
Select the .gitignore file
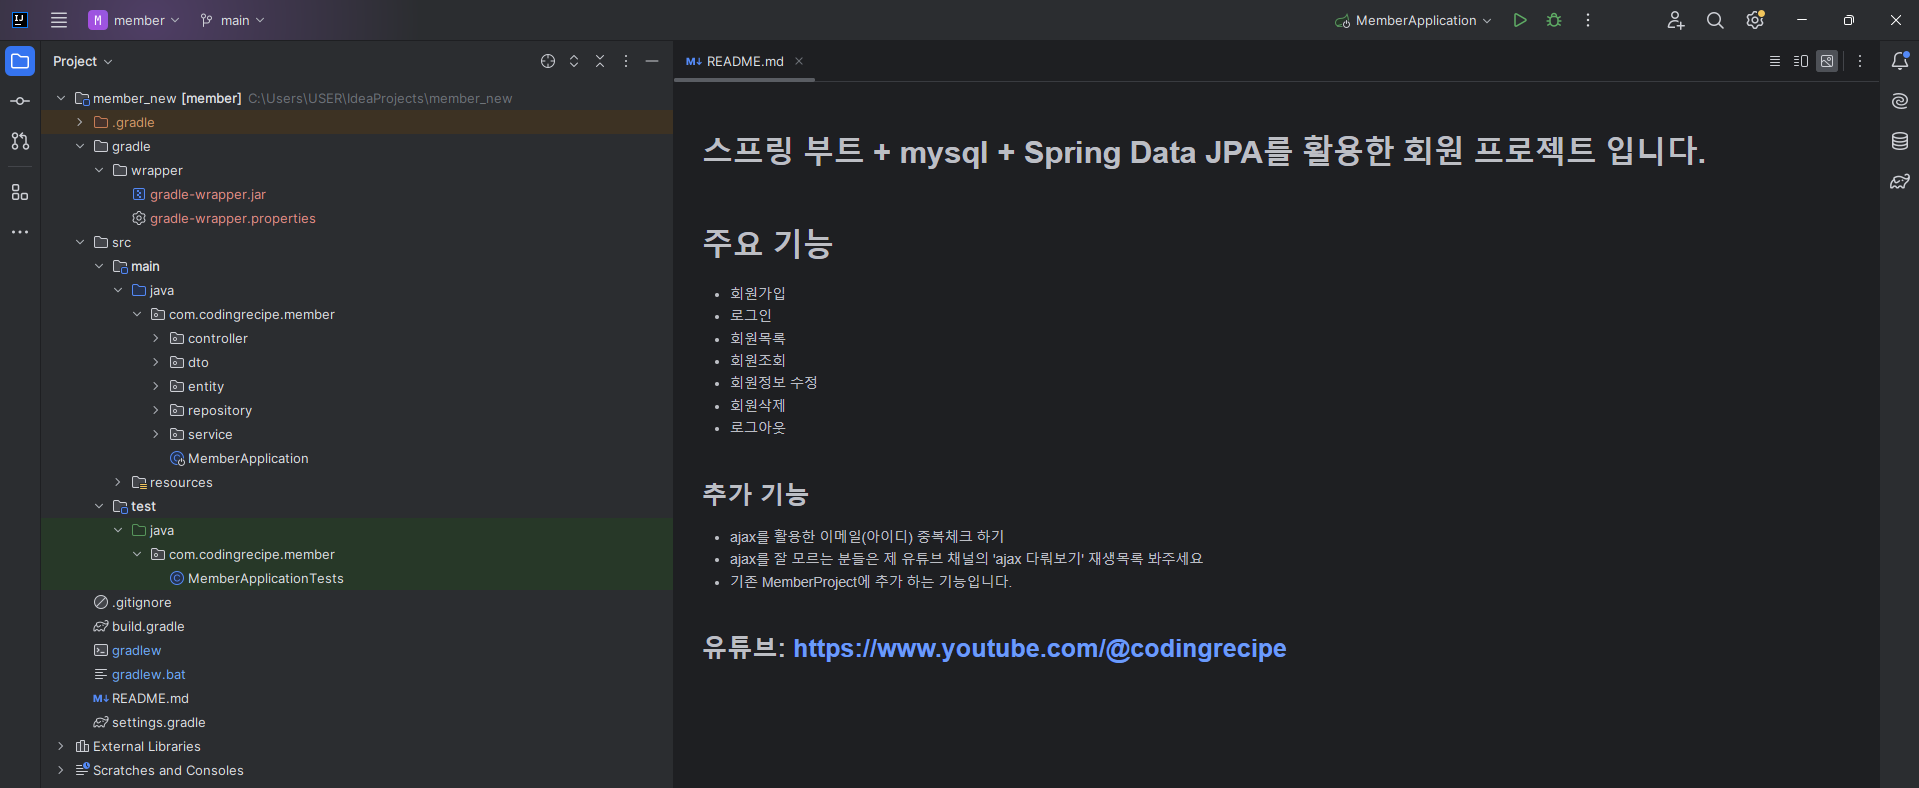(x=141, y=602)
